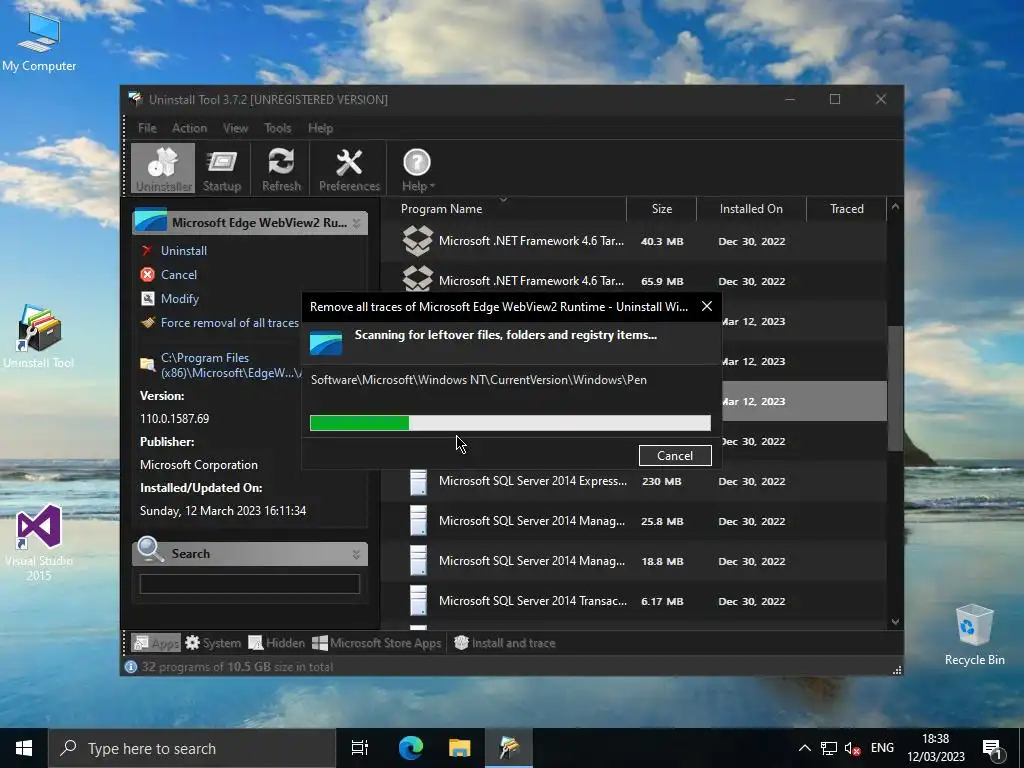Viewport: 1024px width, 768px height.
Task: Open File Explorer from the taskbar
Action: pyautogui.click(x=460, y=748)
